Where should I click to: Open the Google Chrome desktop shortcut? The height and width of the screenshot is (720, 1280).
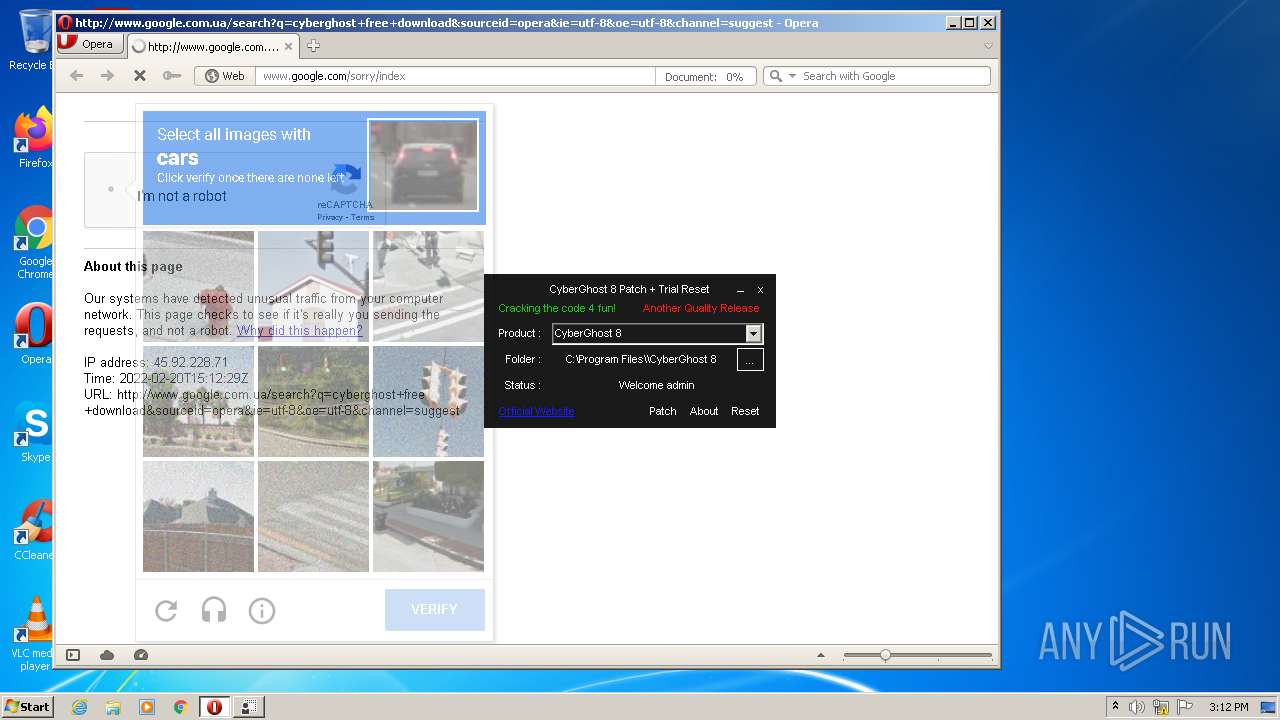[35, 242]
